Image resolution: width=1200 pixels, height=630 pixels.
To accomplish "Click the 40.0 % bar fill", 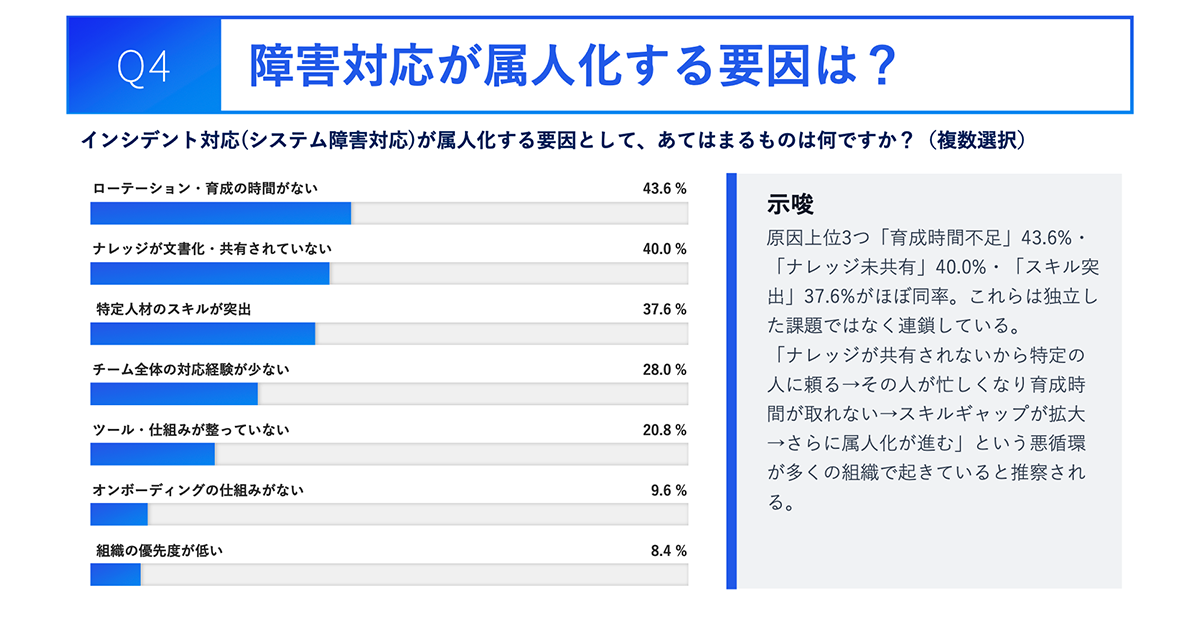I will point(210,274).
